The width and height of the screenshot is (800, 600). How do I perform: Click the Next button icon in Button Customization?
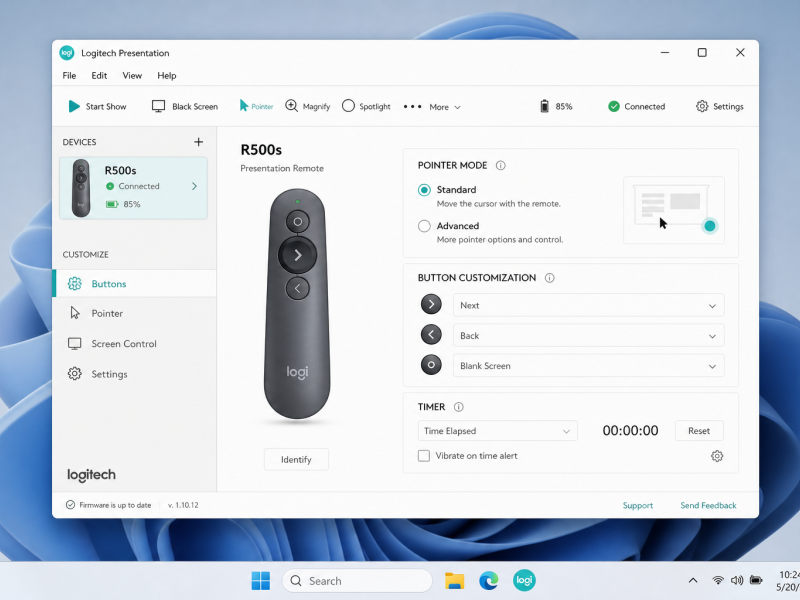(431, 304)
